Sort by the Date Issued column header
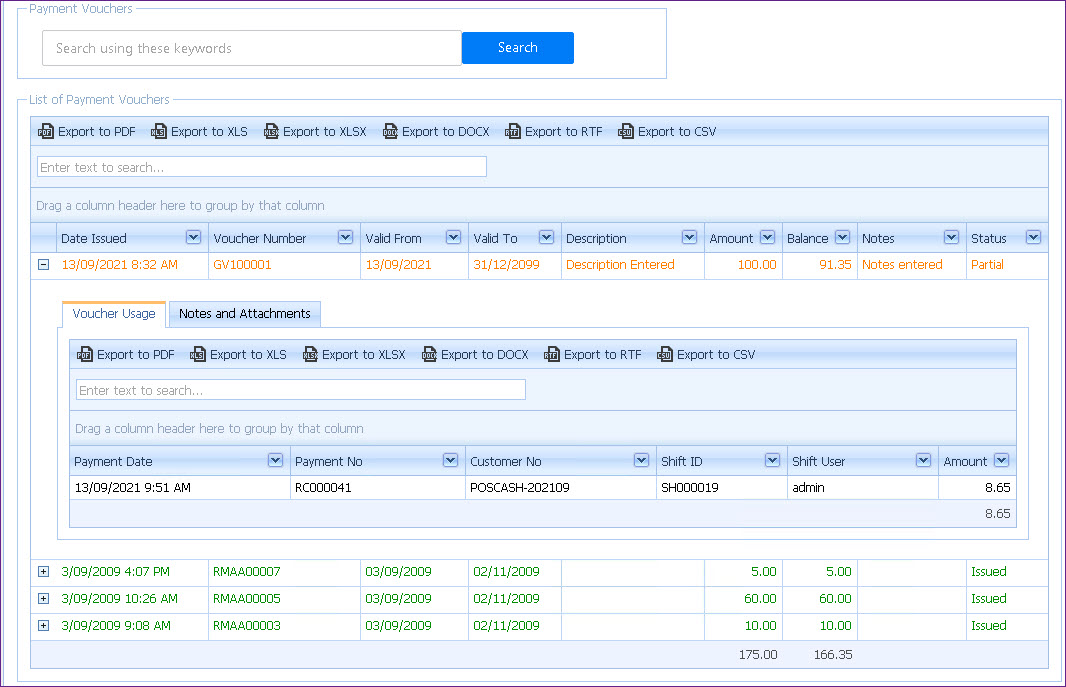 pyautogui.click(x=94, y=238)
